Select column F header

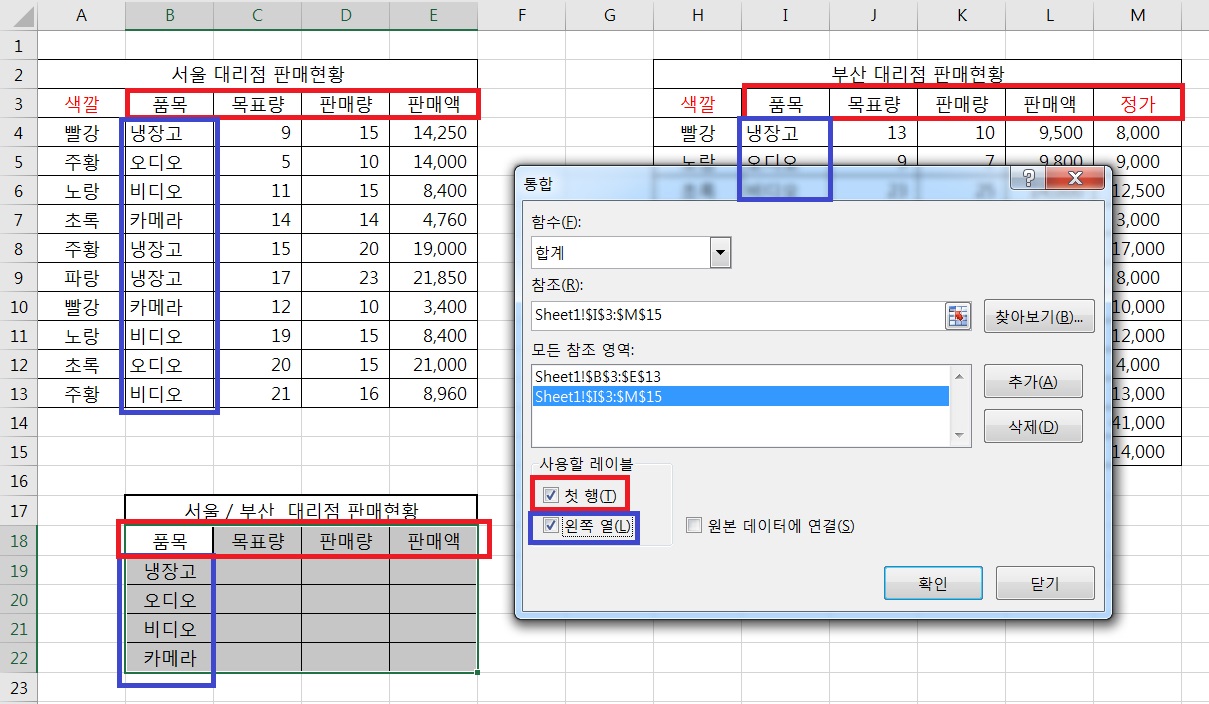point(522,15)
